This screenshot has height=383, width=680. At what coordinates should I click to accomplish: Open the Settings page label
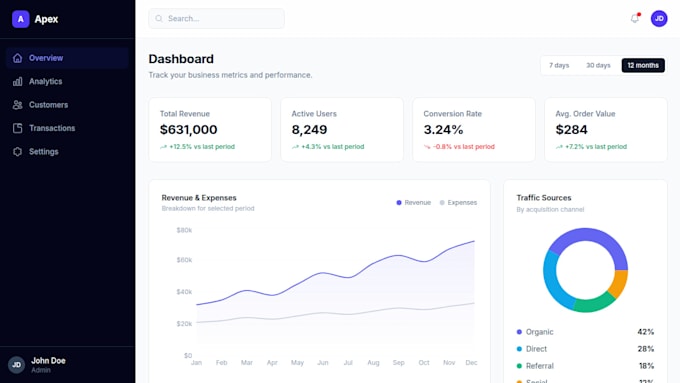(43, 151)
